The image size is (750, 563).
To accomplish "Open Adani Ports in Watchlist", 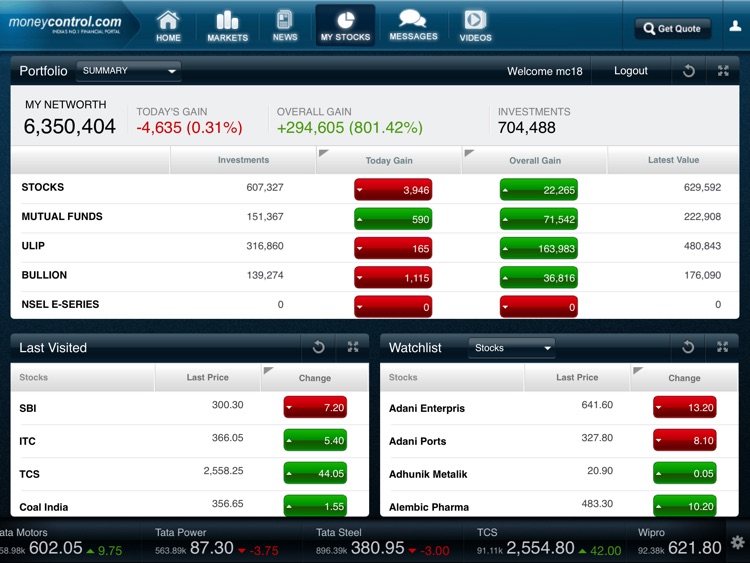I will click(559, 441).
